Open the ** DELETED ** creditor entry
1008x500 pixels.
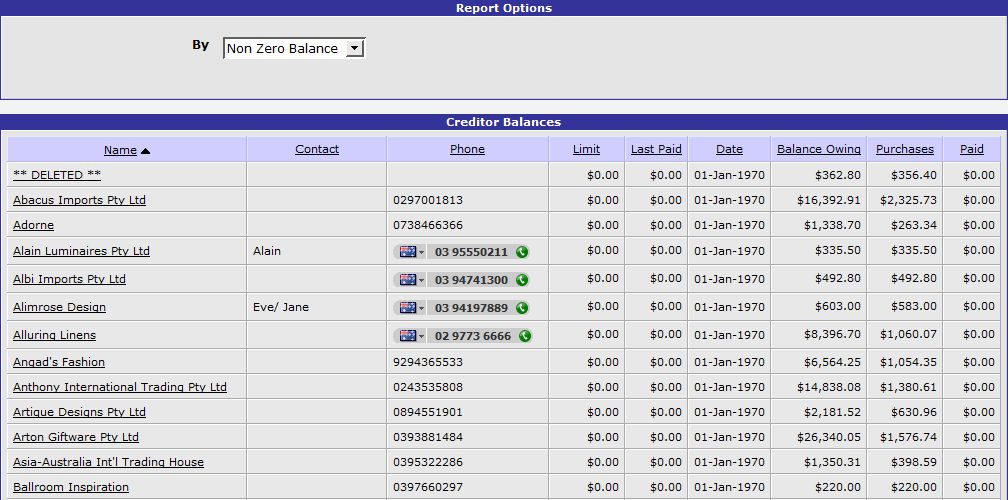pos(57,175)
